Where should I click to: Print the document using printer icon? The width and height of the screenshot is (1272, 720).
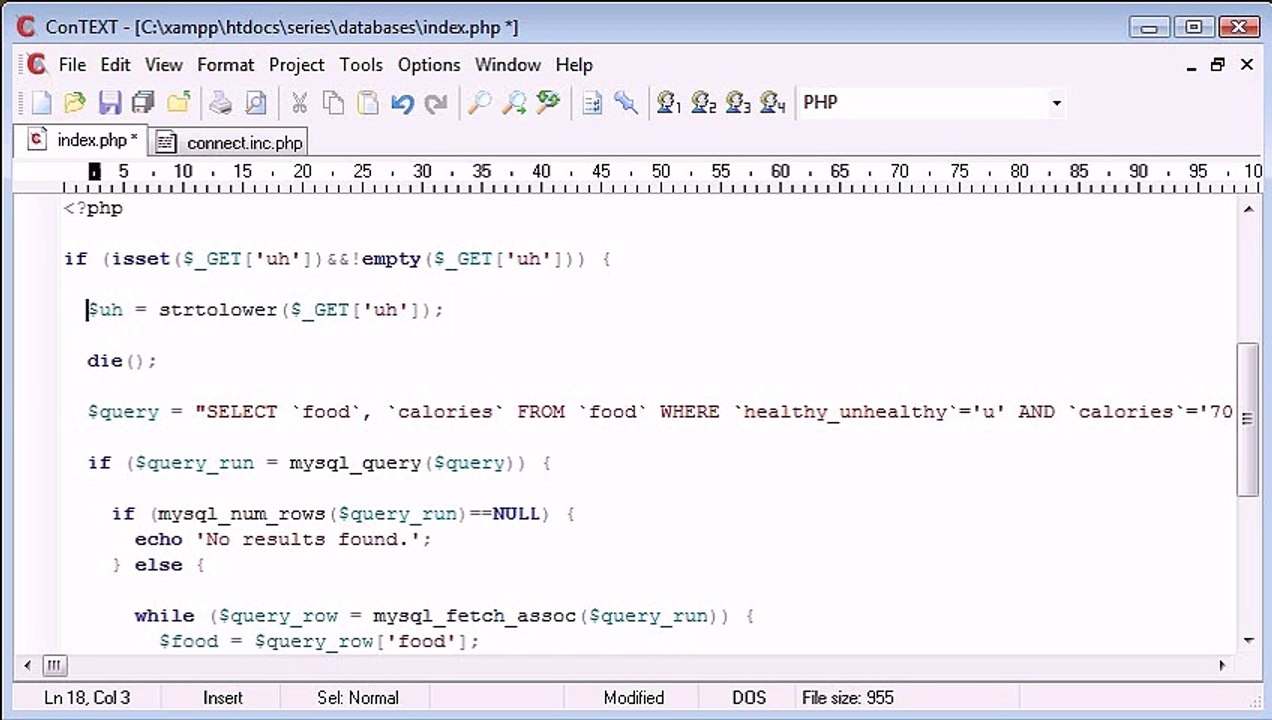(x=221, y=102)
